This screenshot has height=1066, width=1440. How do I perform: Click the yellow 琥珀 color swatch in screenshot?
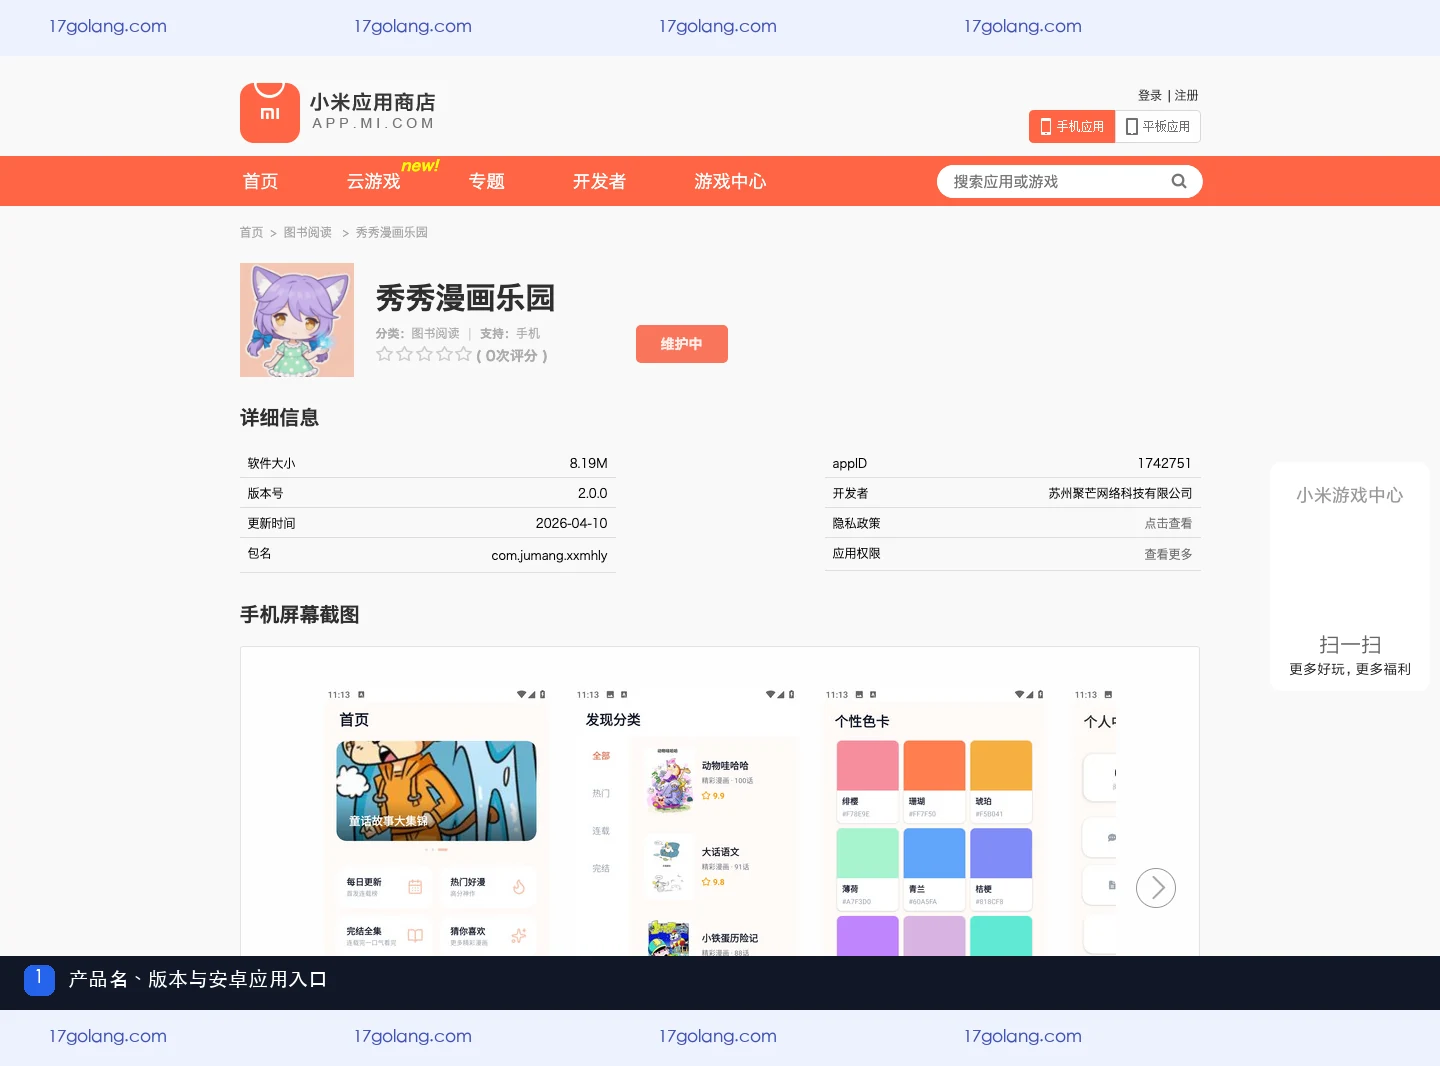coord(1001,766)
